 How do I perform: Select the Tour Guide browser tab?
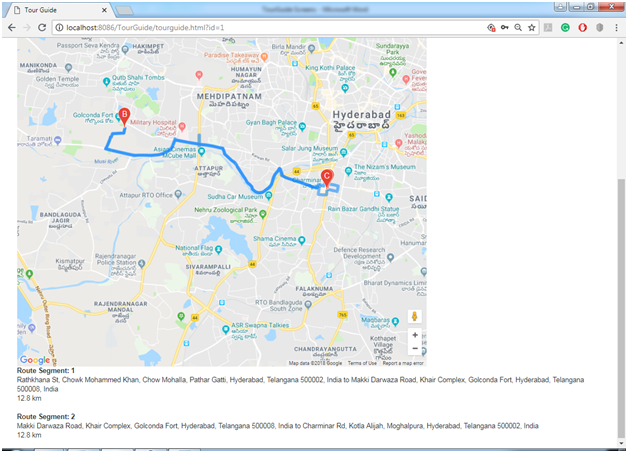[58, 10]
